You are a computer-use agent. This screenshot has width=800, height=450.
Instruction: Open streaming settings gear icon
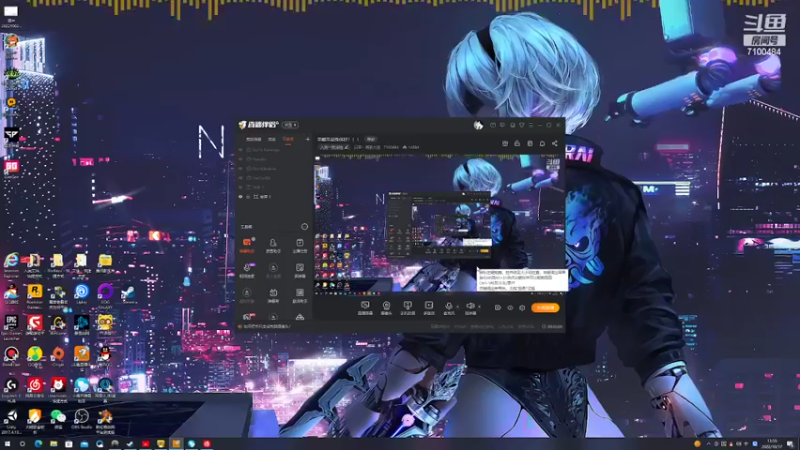522,308
